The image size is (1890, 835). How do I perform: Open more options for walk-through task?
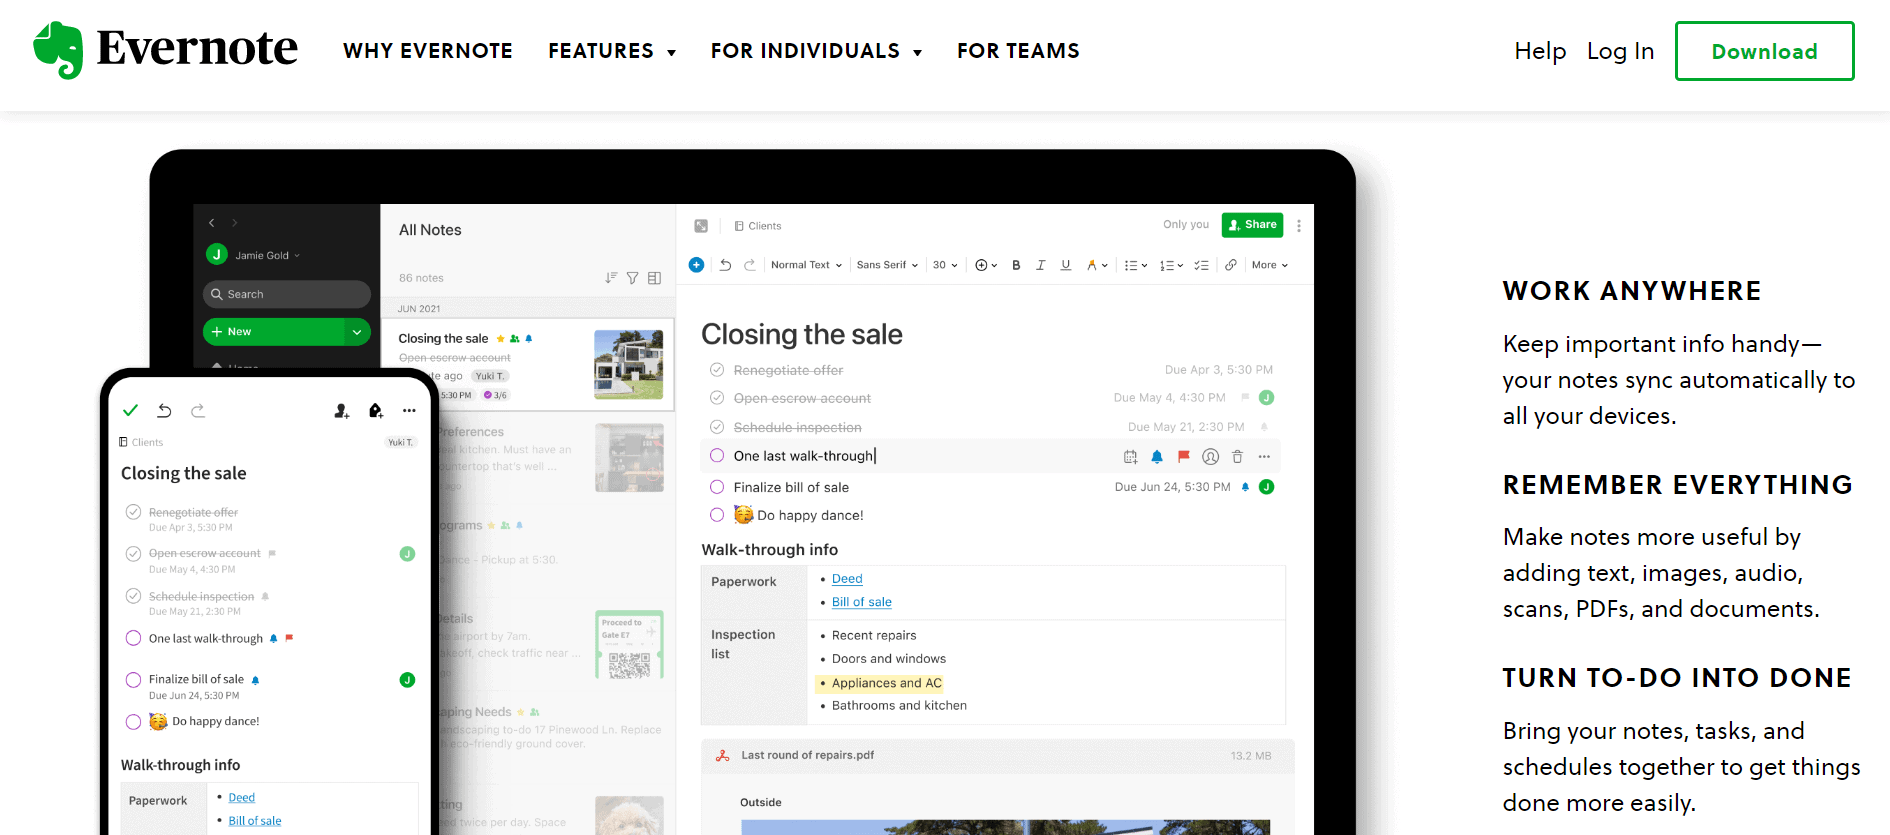click(x=1264, y=457)
